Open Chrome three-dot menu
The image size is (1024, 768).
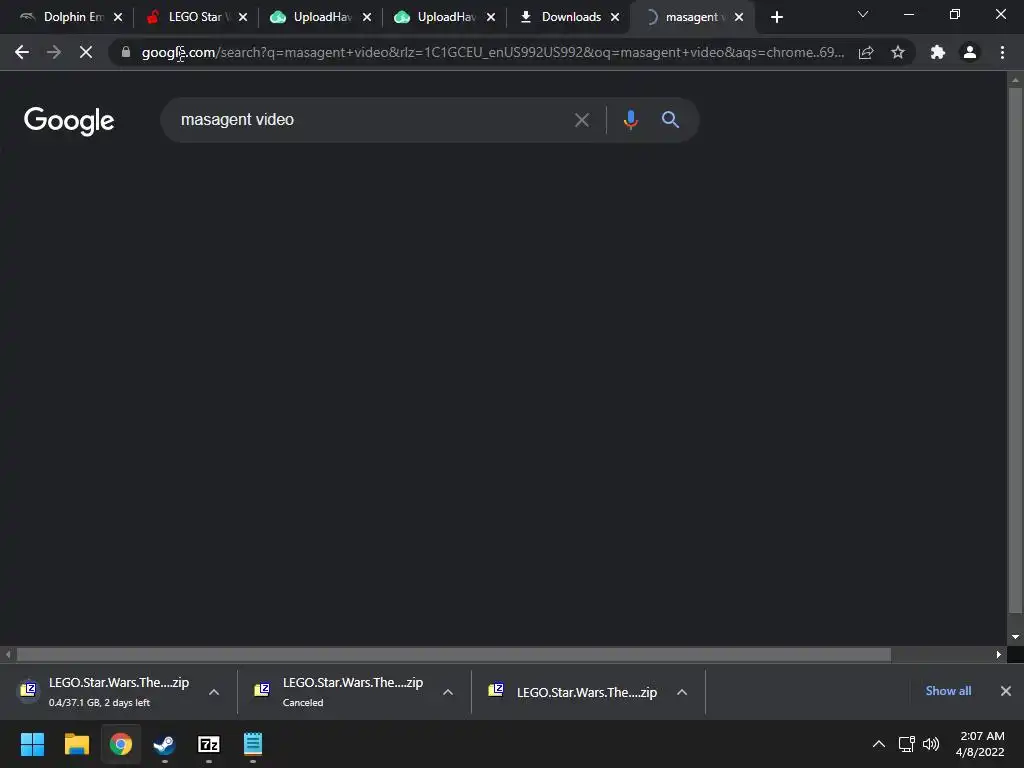(x=1002, y=52)
